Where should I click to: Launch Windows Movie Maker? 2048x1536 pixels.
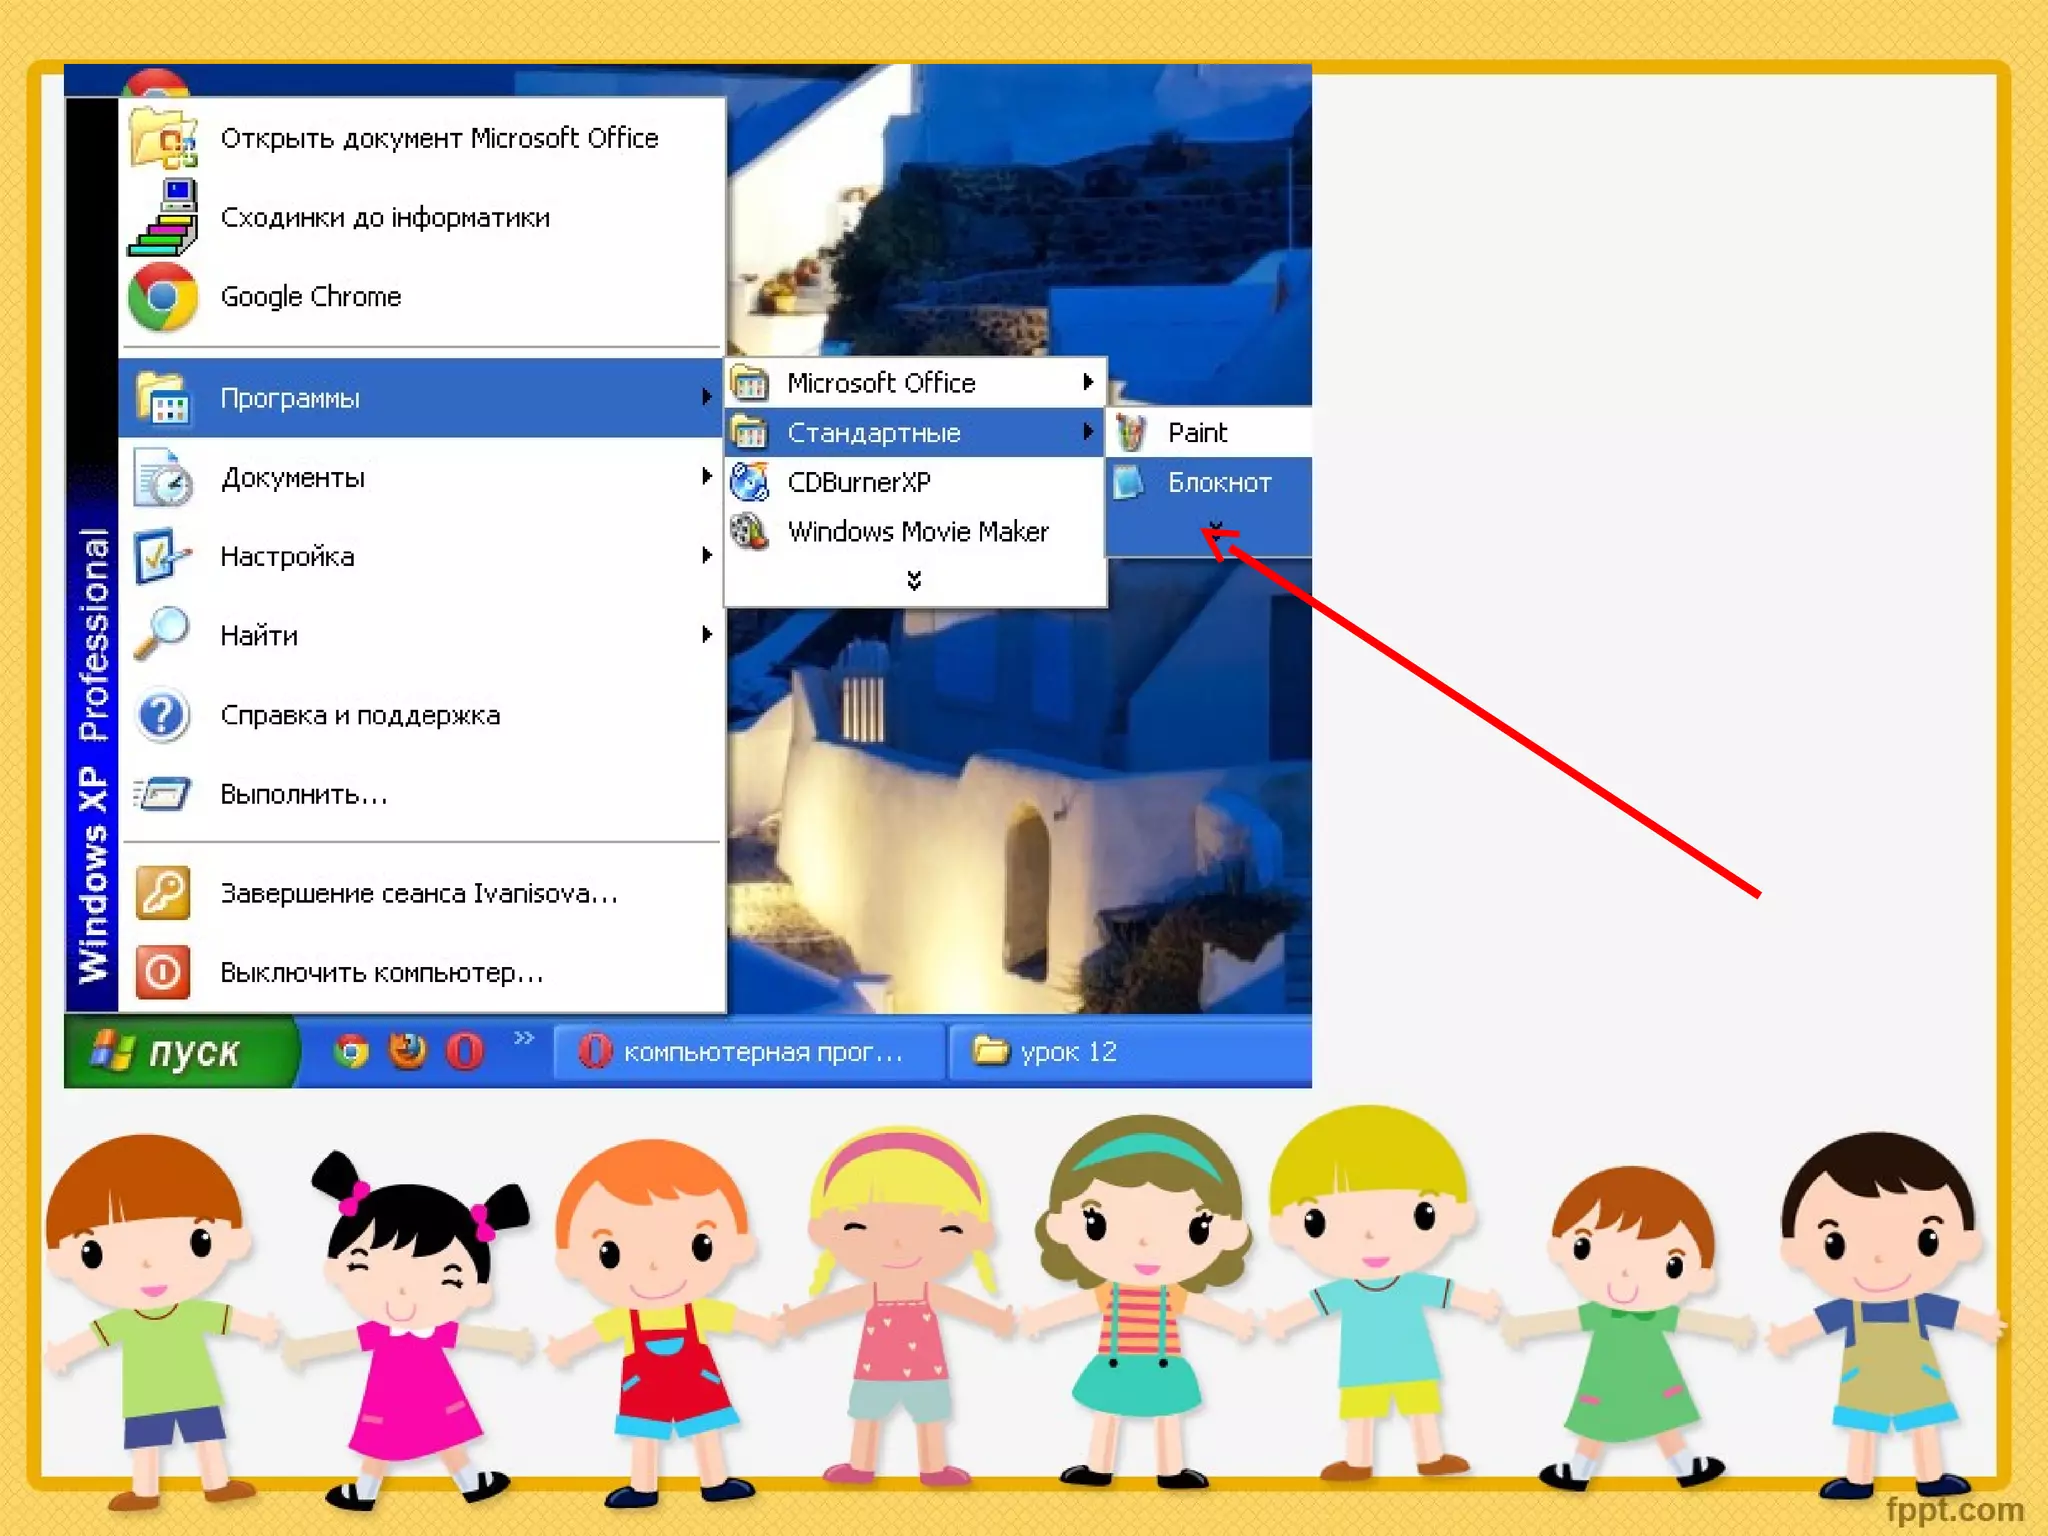pos(917,532)
